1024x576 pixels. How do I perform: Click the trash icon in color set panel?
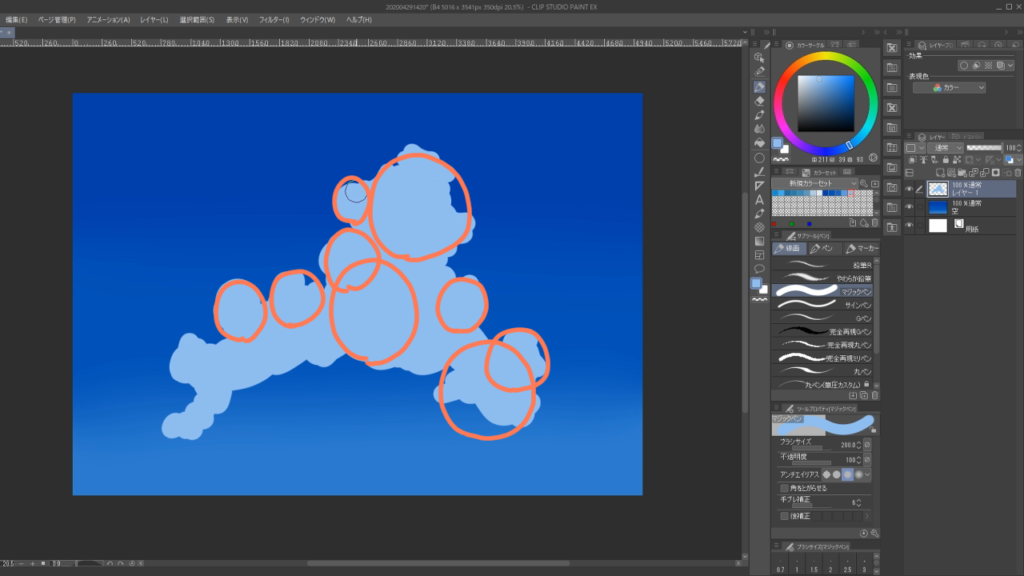874,223
